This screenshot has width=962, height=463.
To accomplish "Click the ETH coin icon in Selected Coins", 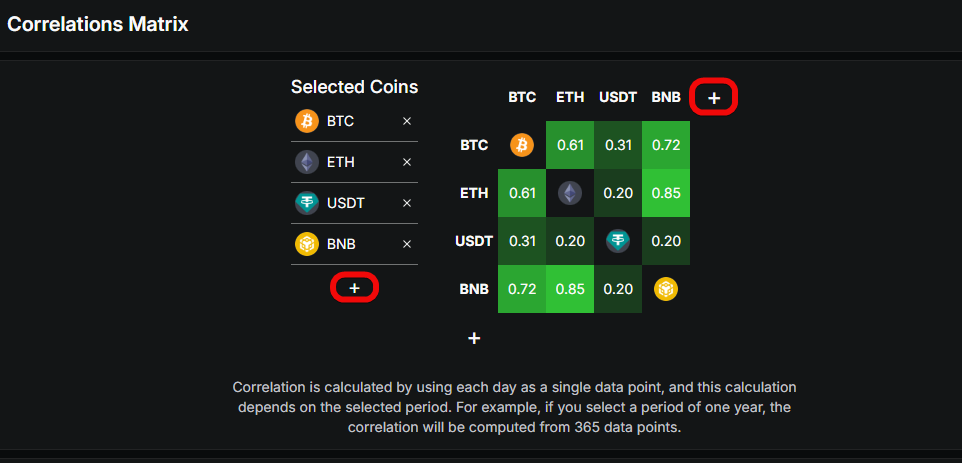I will click(306, 162).
